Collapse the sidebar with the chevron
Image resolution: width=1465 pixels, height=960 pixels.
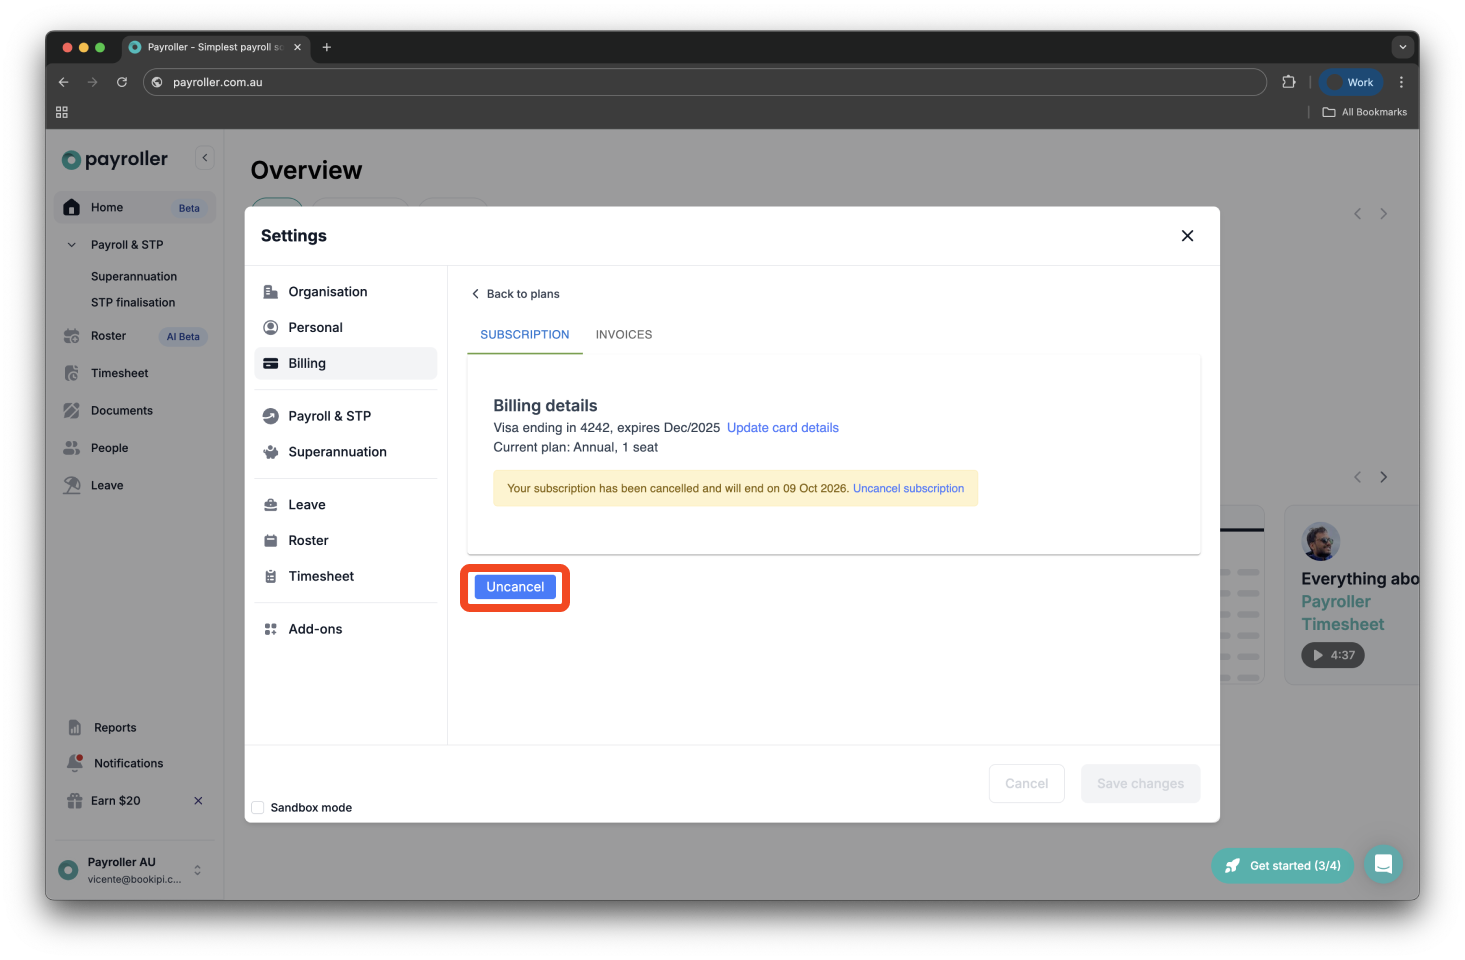pos(205,158)
